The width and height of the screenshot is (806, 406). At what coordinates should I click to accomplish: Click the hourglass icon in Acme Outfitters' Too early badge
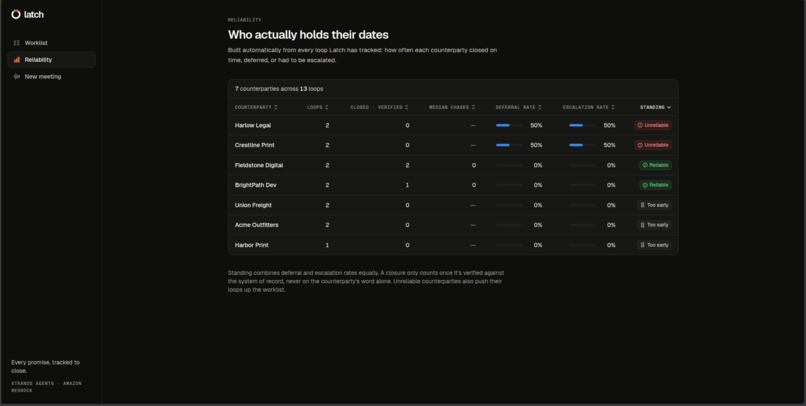coord(643,225)
